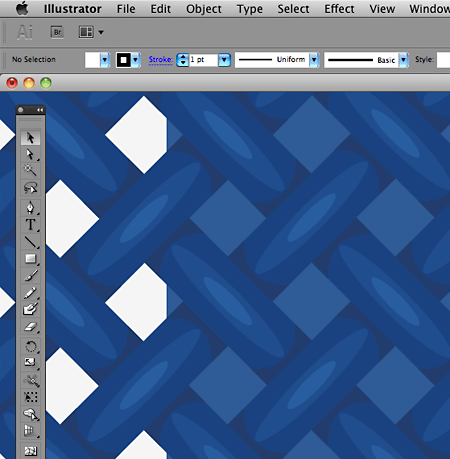Open Adobe Bridge with Br icon
450x459 pixels.
pyautogui.click(x=57, y=32)
